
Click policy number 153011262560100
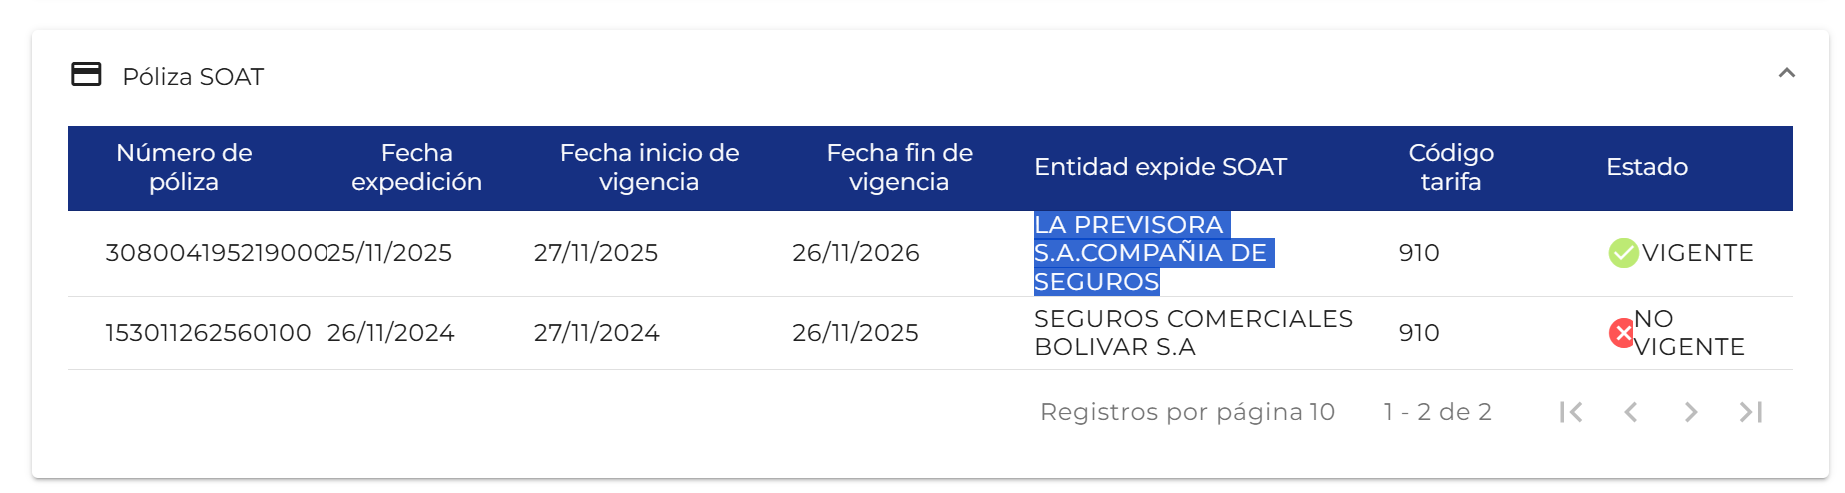tap(208, 333)
